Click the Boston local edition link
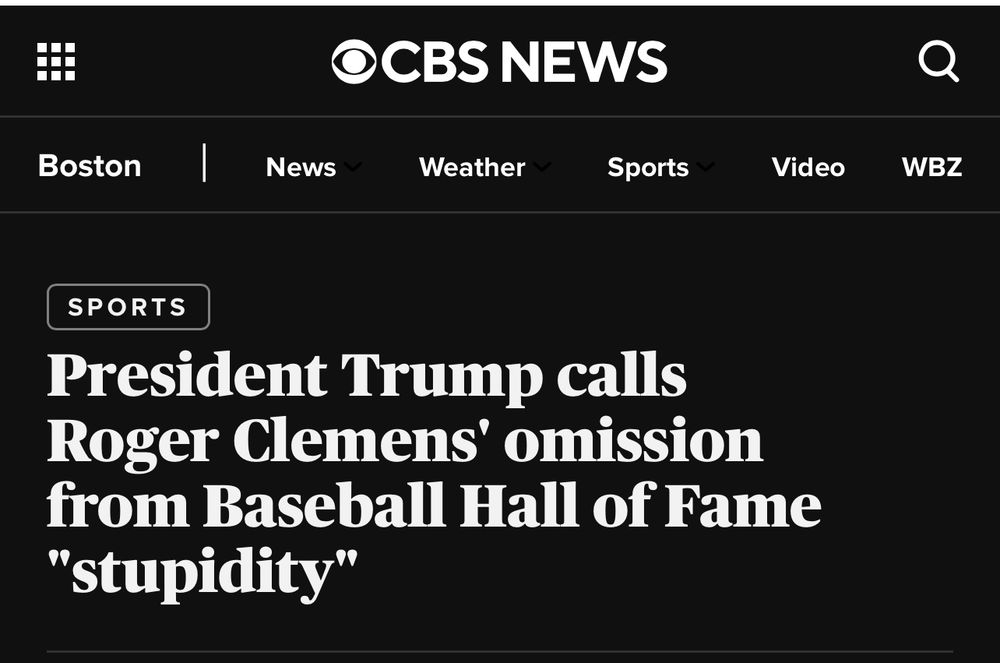Image resolution: width=1000 pixels, height=663 pixels. pyautogui.click(x=89, y=165)
